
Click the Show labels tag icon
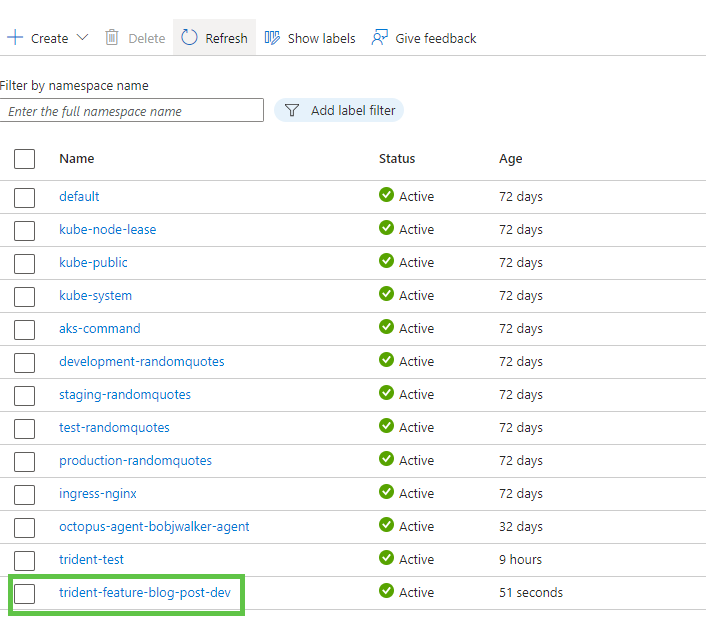point(272,37)
